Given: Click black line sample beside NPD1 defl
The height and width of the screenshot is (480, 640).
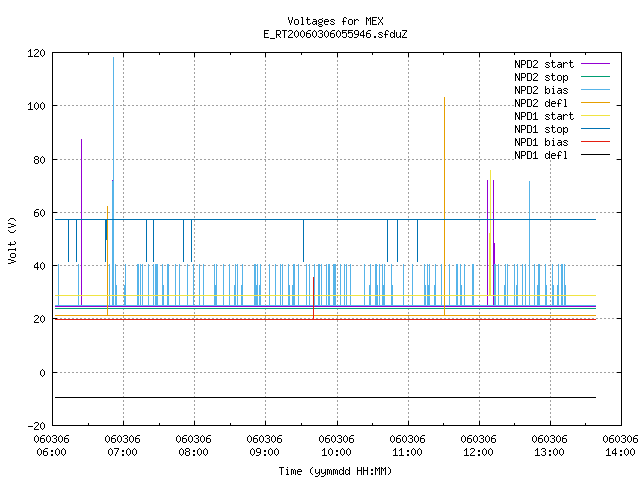Looking at the screenshot, I should pyautogui.click(x=596, y=155).
